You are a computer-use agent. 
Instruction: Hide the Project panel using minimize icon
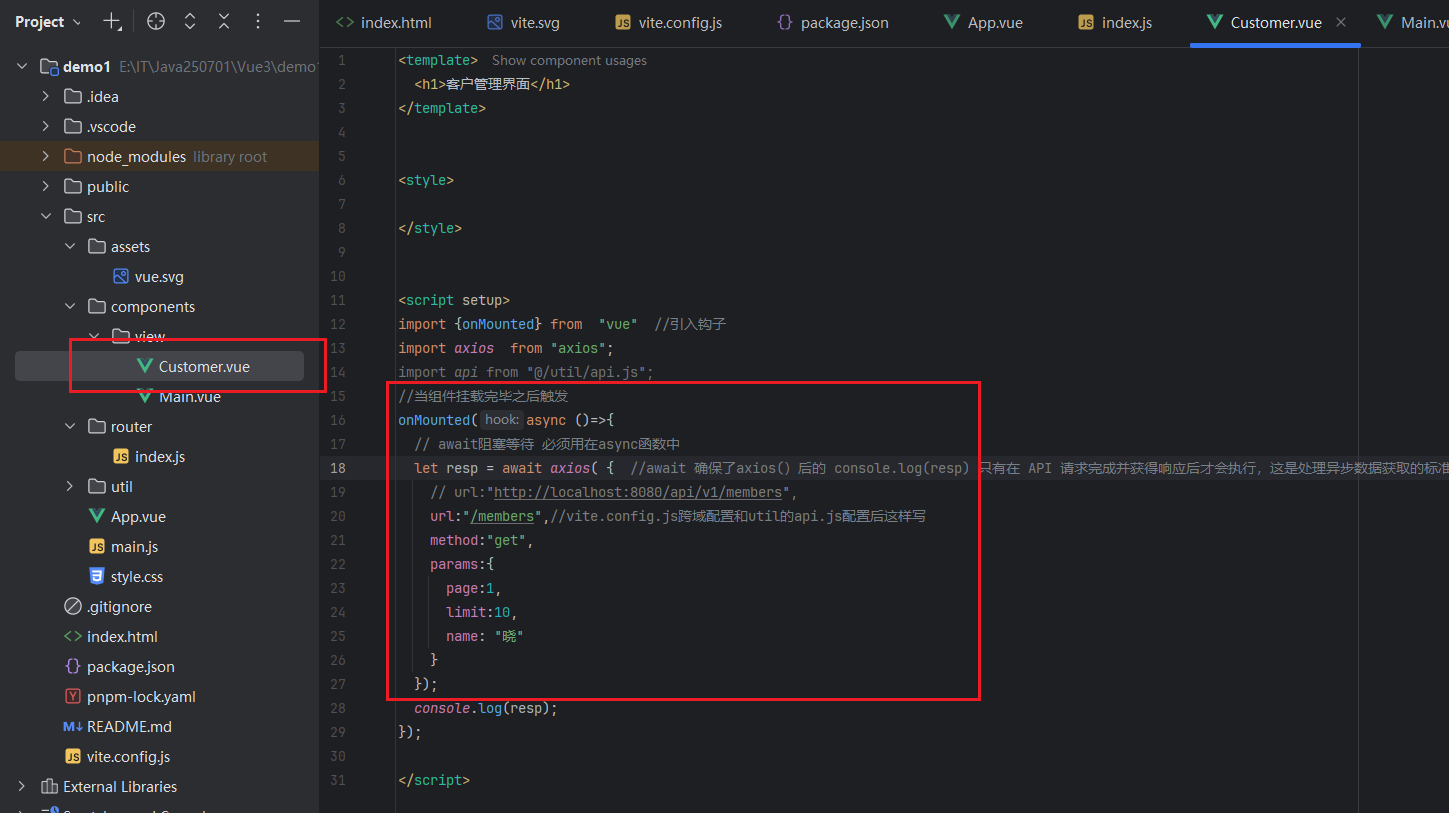[x=292, y=22]
